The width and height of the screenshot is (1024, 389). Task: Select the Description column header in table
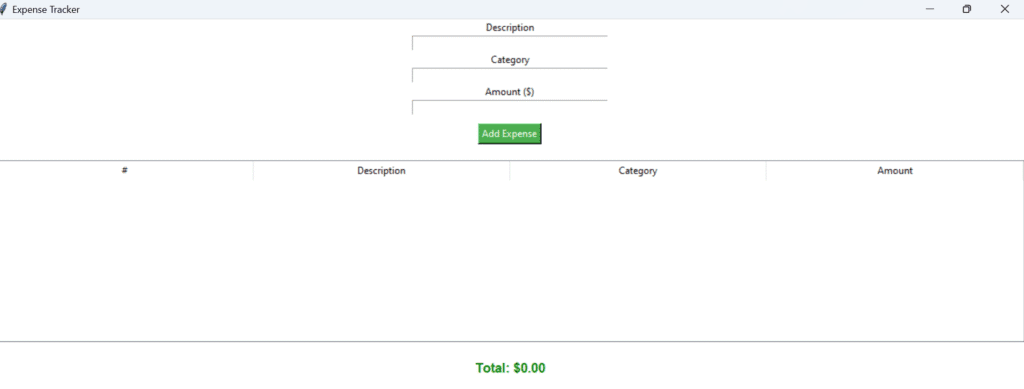pos(381,171)
